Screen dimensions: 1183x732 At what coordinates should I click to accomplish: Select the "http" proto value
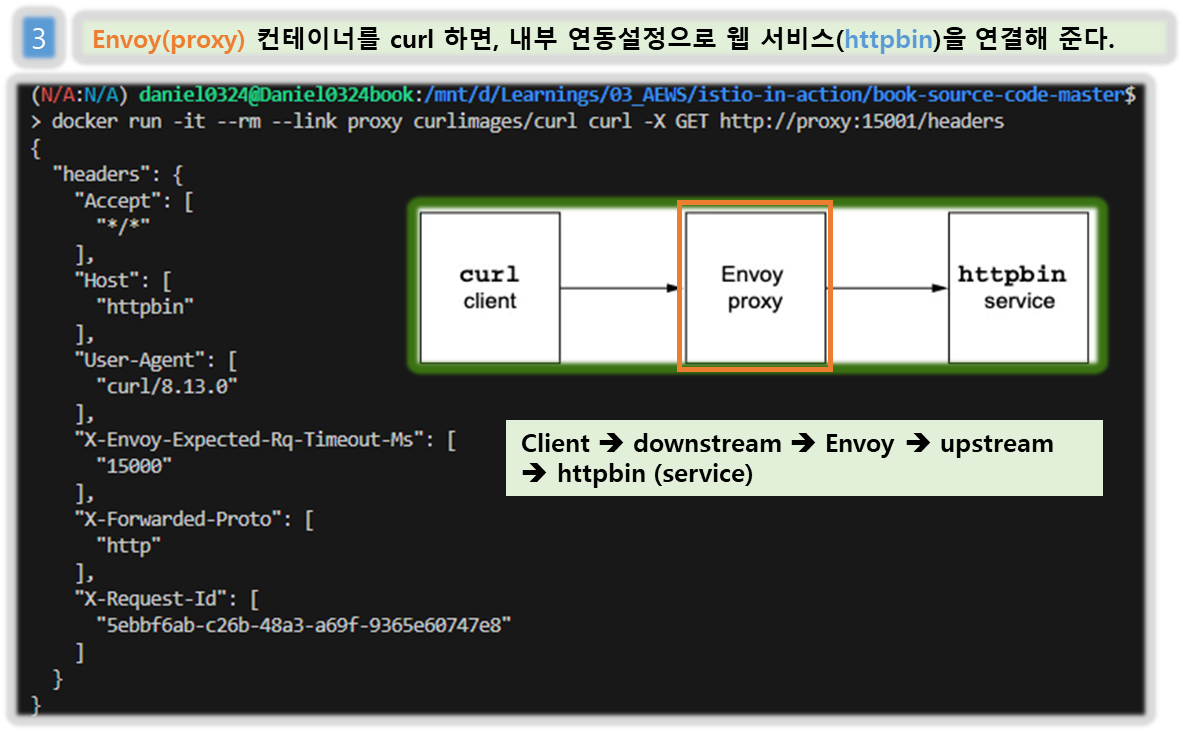coord(129,546)
